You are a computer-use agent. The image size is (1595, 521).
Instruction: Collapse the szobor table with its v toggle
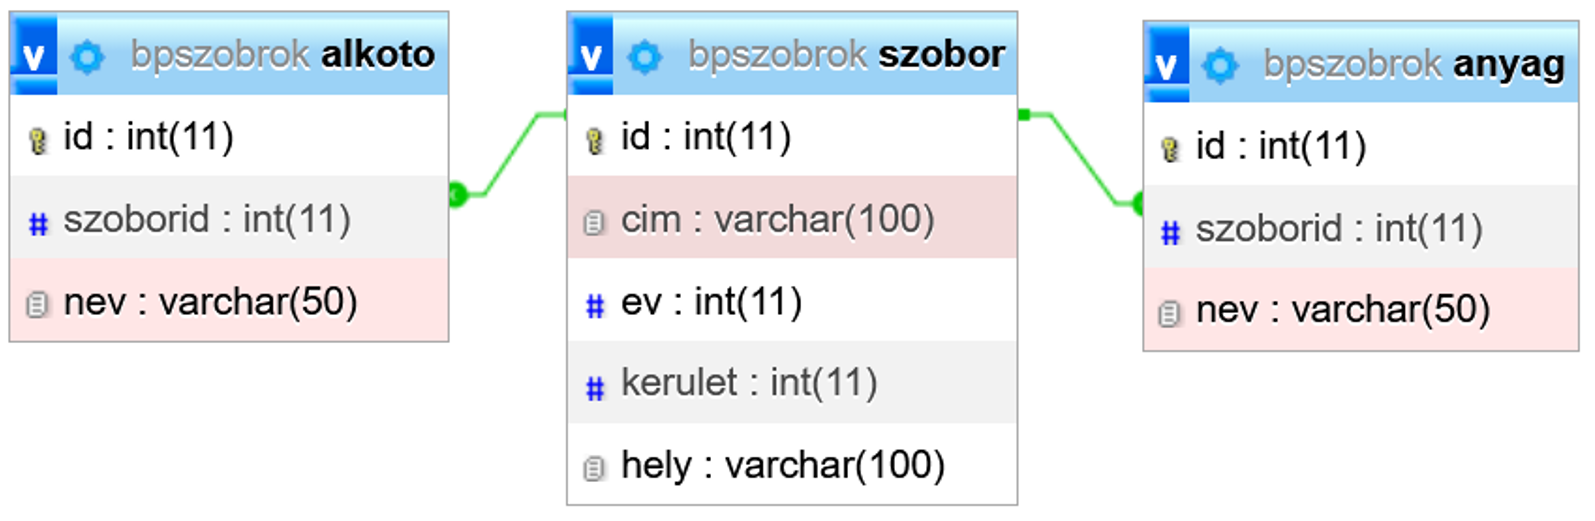click(x=590, y=56)
